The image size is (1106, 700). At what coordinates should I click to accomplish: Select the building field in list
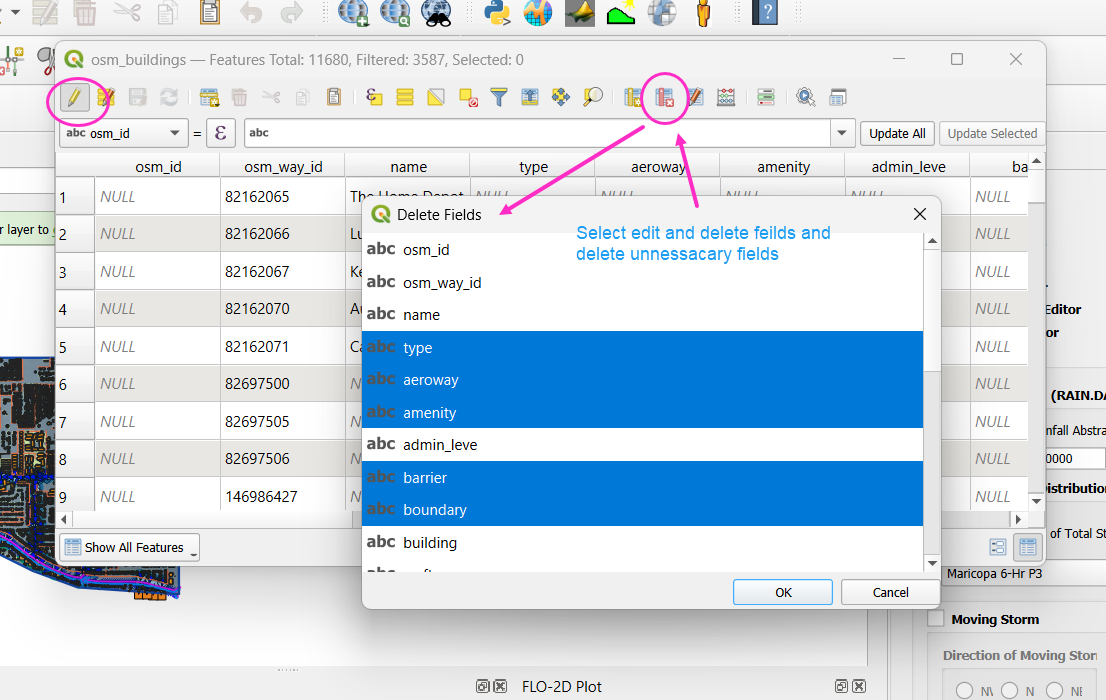coord(430,542)
